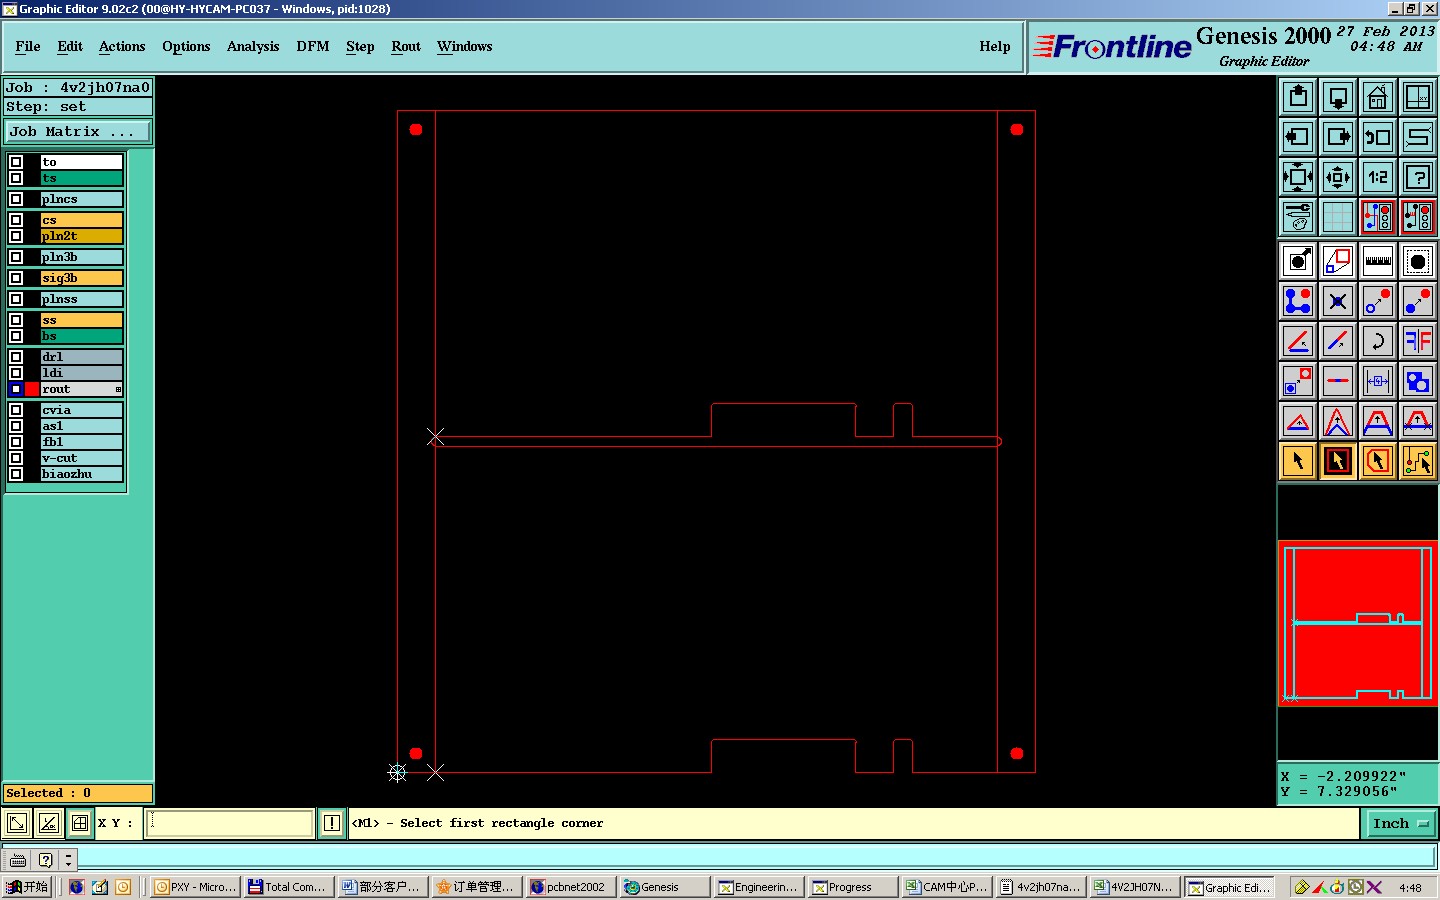Click the blue connected nodes icon
The width and height of the screenshot is (1440, 900).
pyautogui.click(x=1298, y=301)
